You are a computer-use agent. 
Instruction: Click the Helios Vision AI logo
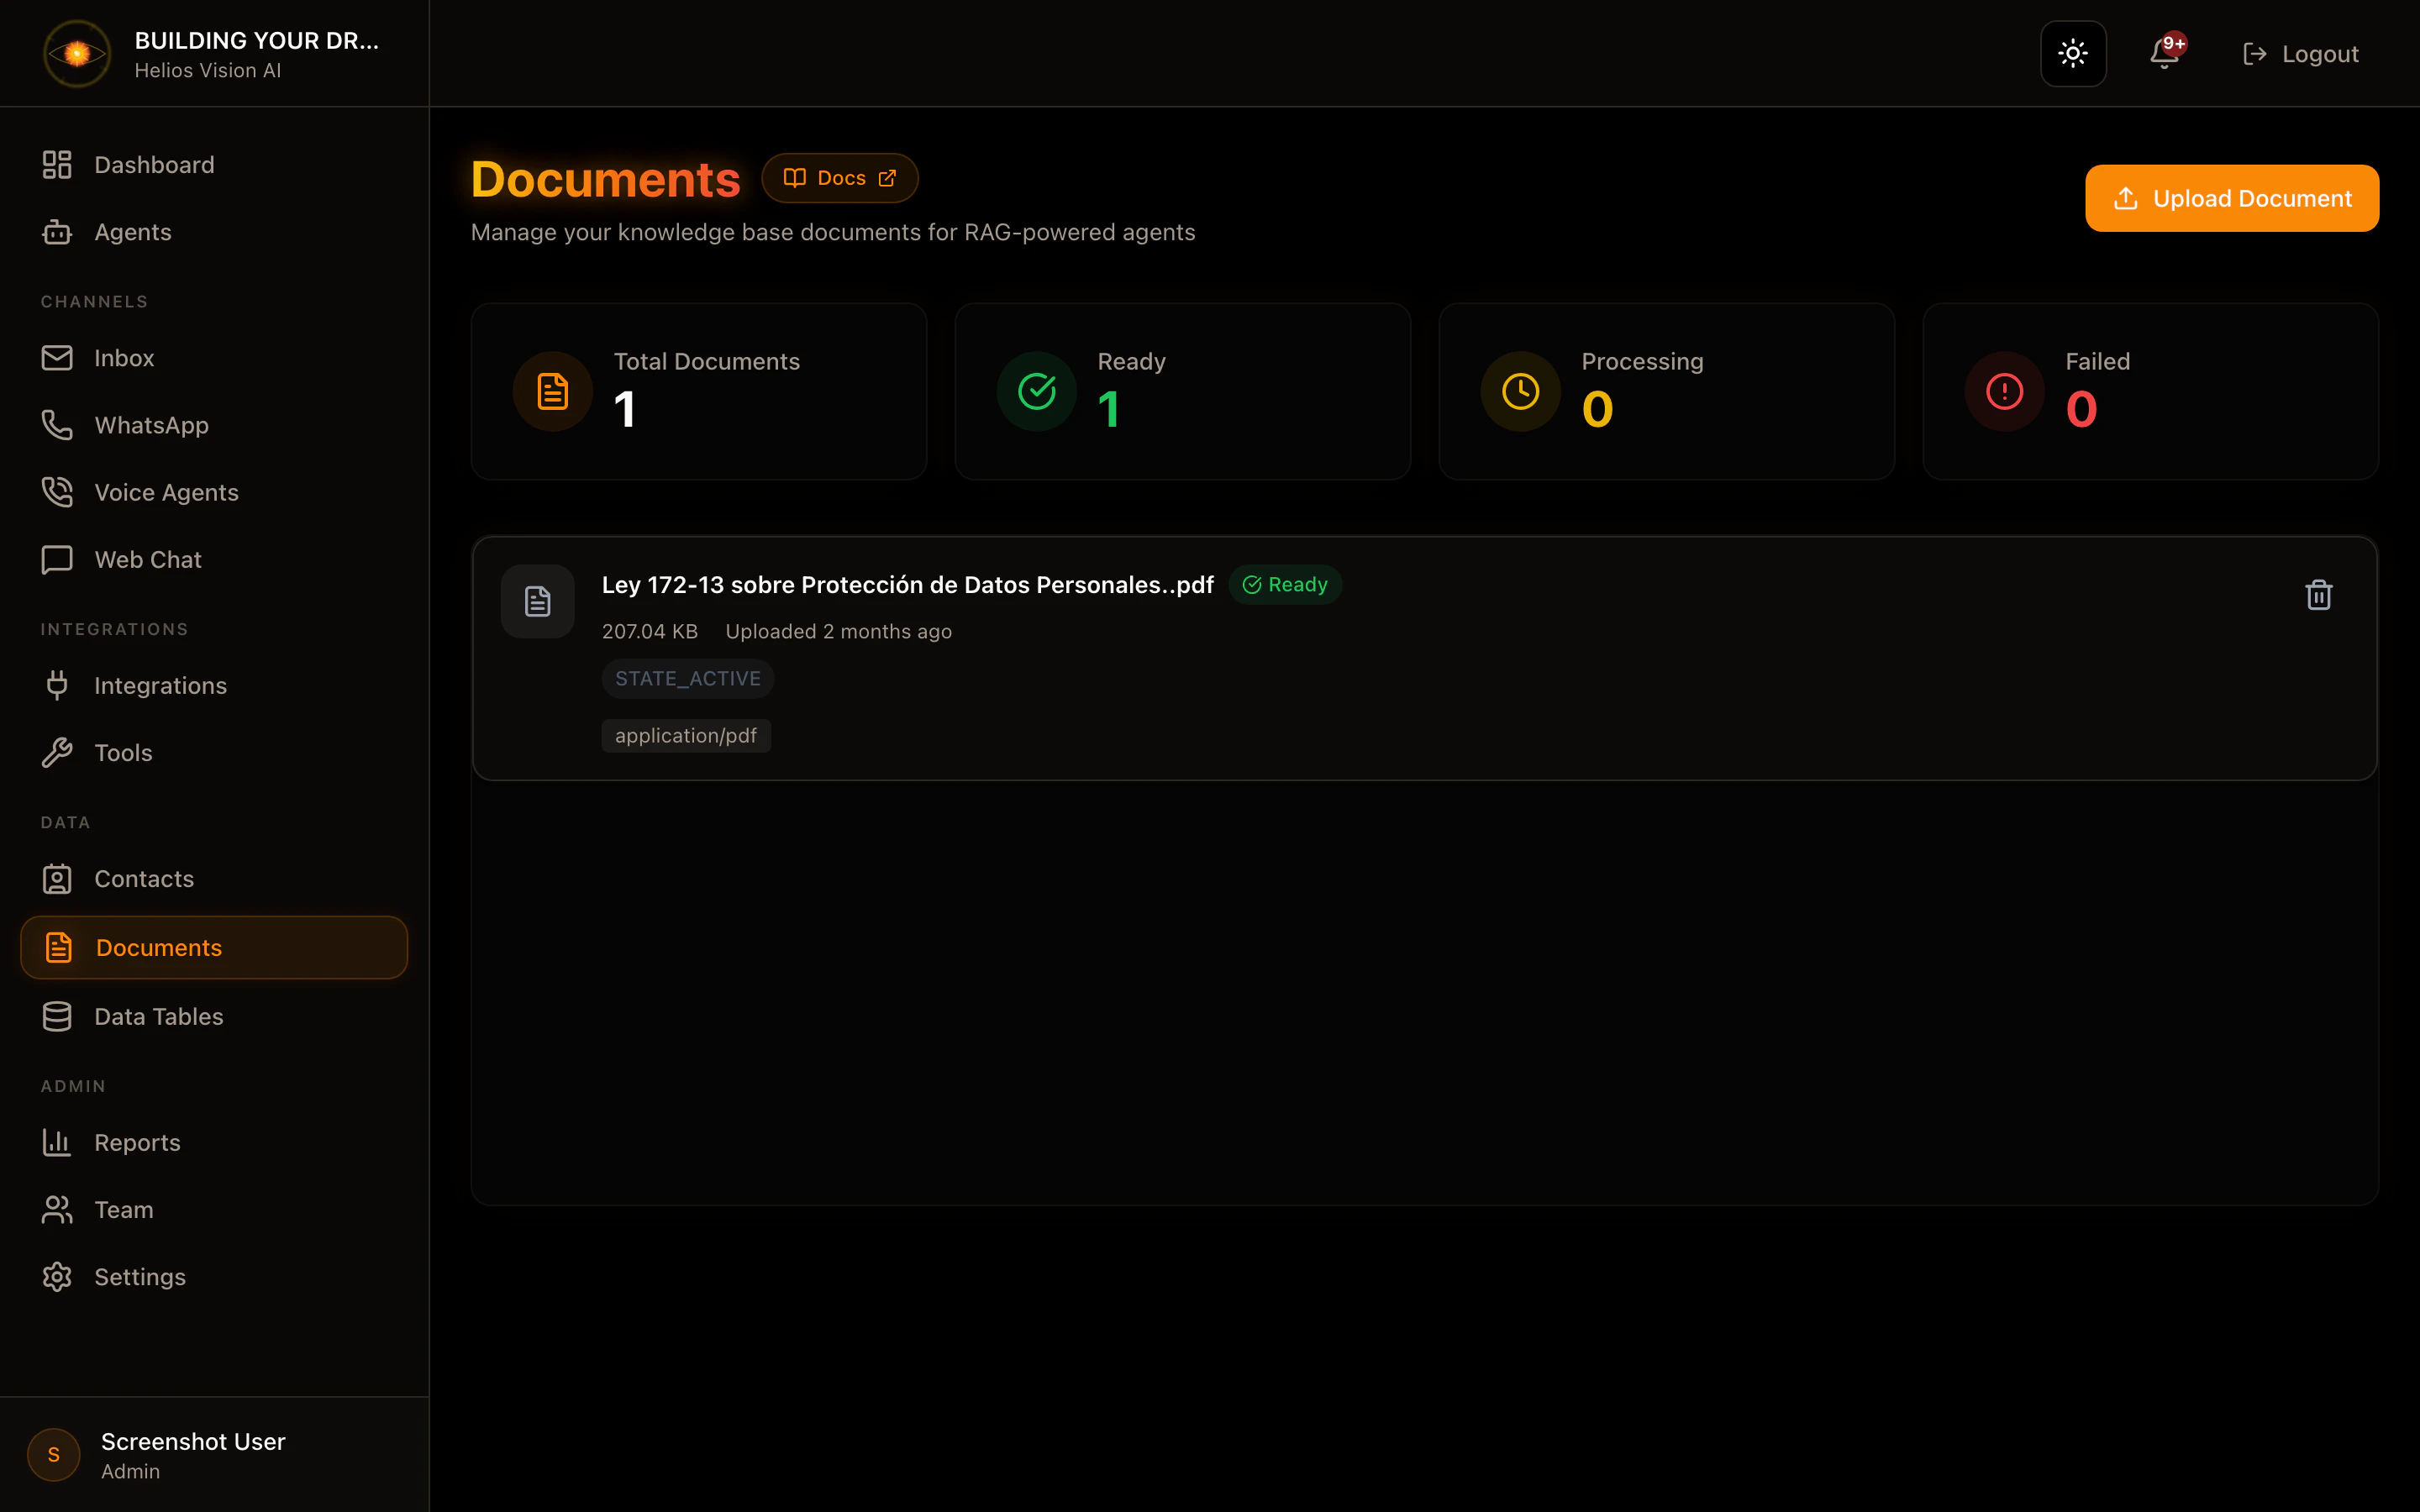(x=76, y=53)
